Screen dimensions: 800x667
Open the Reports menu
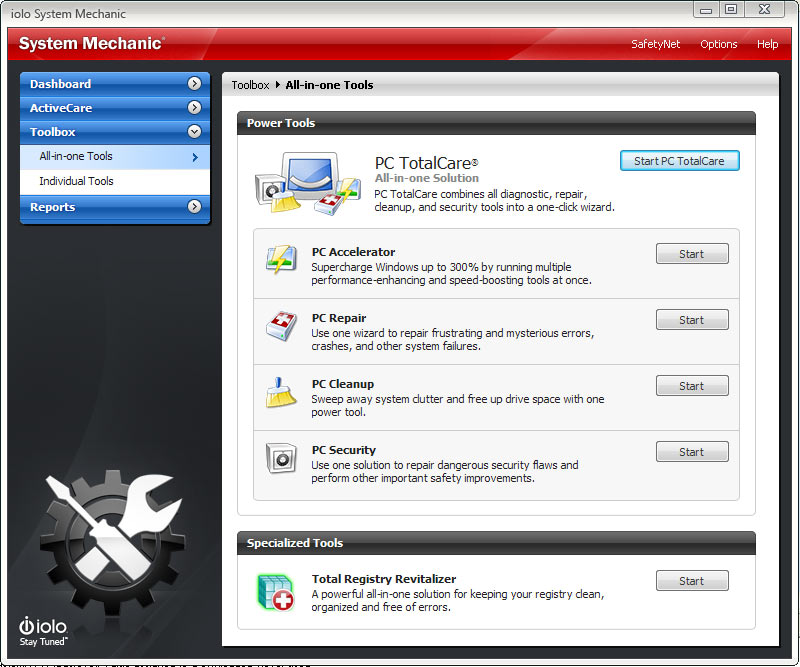tap(115, 207)
